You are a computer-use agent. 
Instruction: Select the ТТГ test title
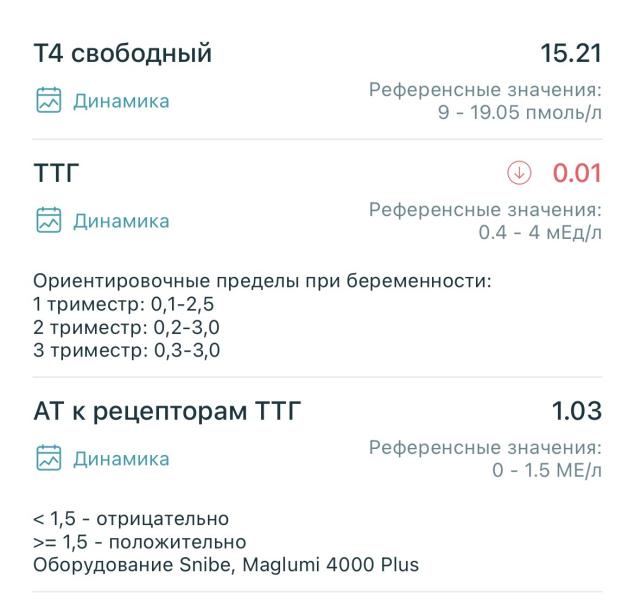point(56,173)
